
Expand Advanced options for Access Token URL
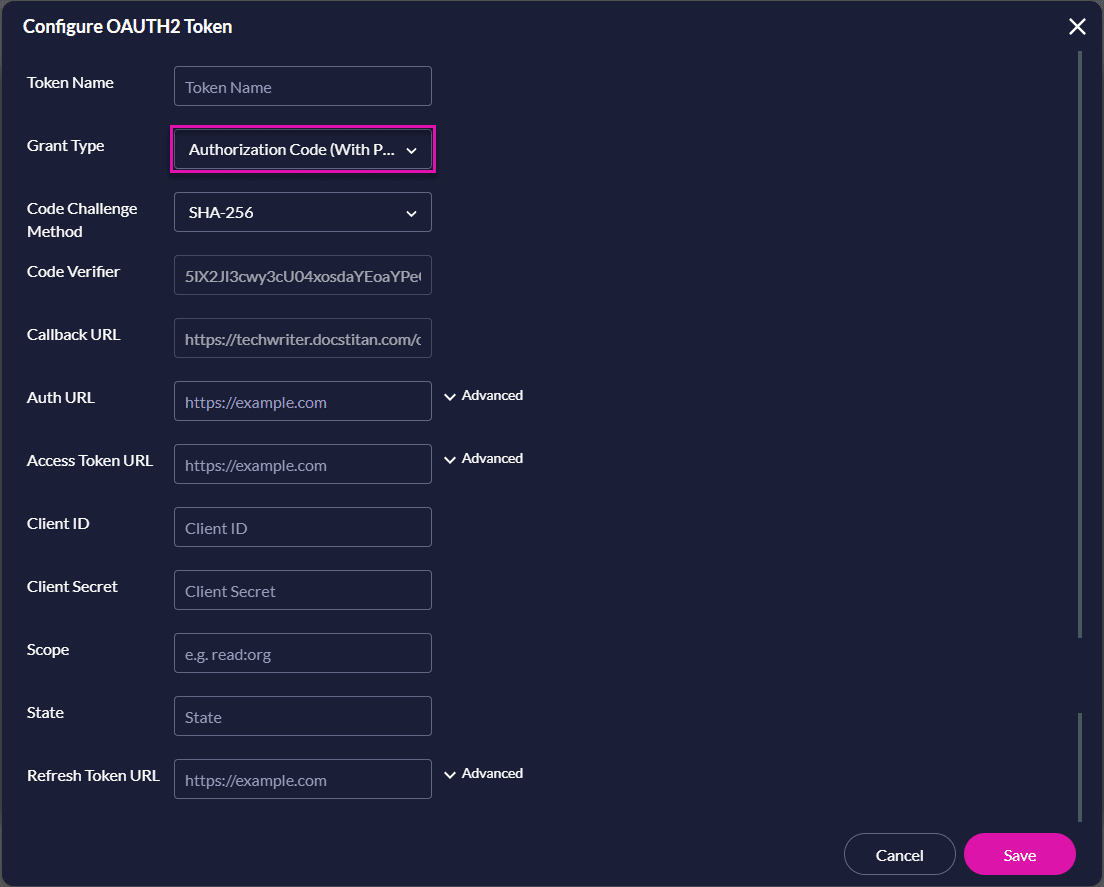click(483, 458)
